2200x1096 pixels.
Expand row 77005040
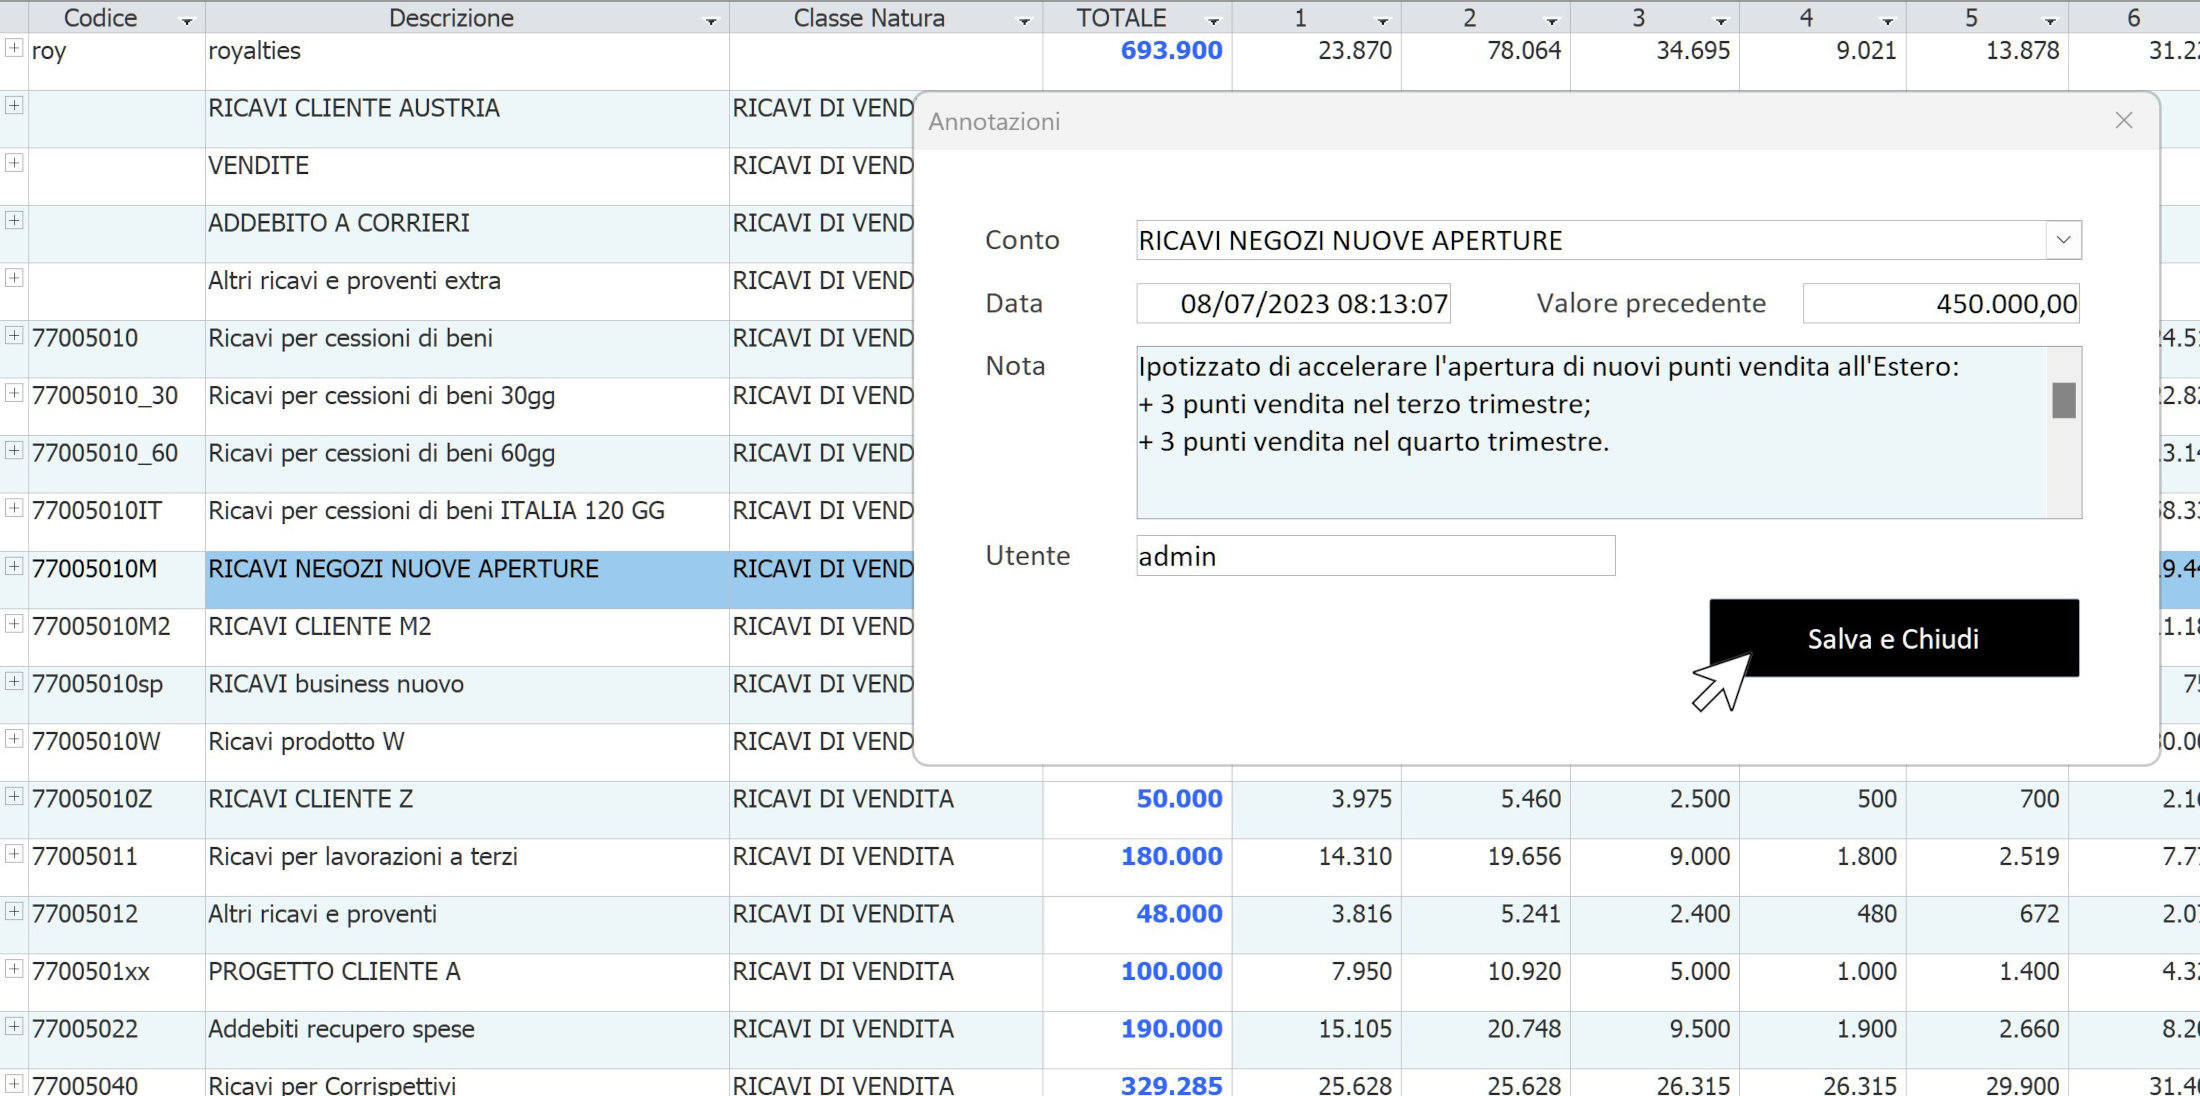click(x=14, y=1083)
